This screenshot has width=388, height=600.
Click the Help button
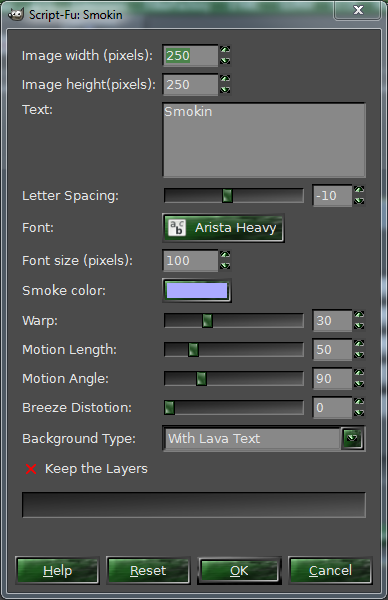(x=57, y=571)
